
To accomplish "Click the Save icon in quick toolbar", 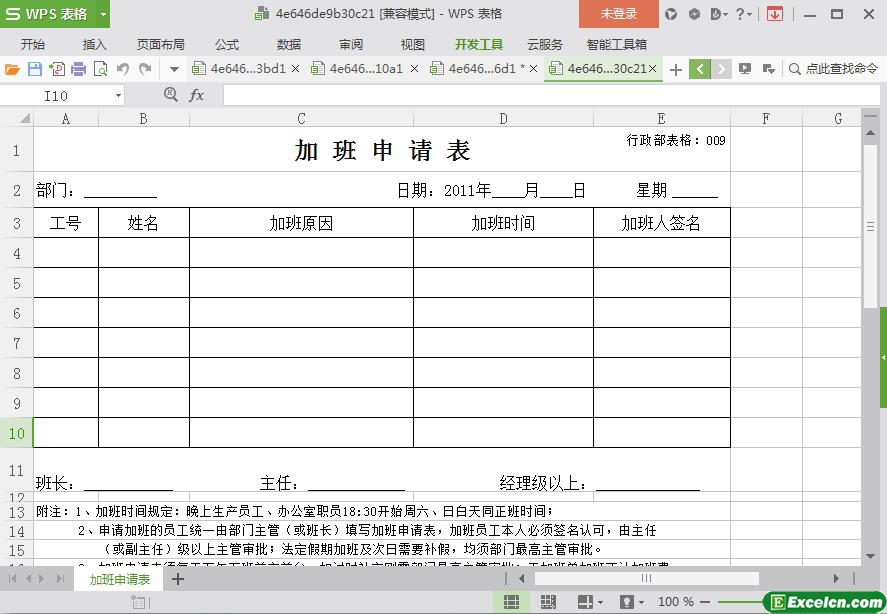I will coord(34,69).
